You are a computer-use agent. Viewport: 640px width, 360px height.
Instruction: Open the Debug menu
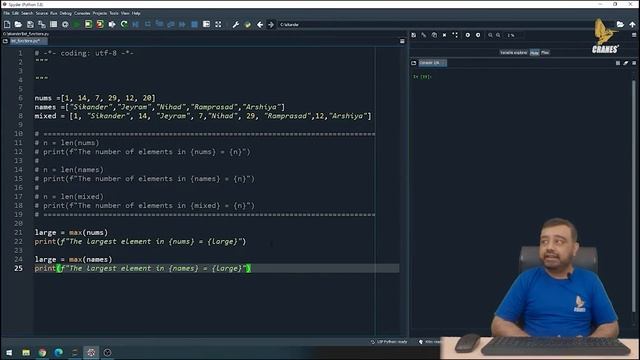pyautogui.click(x=66, y=13)
